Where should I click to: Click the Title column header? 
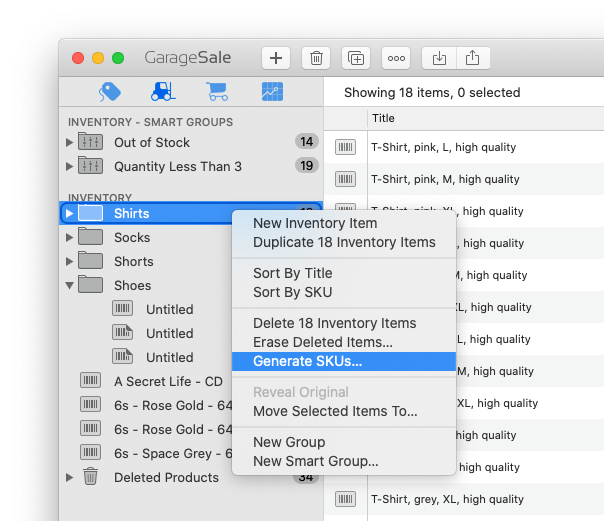pyautogui.click(x=384, y=118)
